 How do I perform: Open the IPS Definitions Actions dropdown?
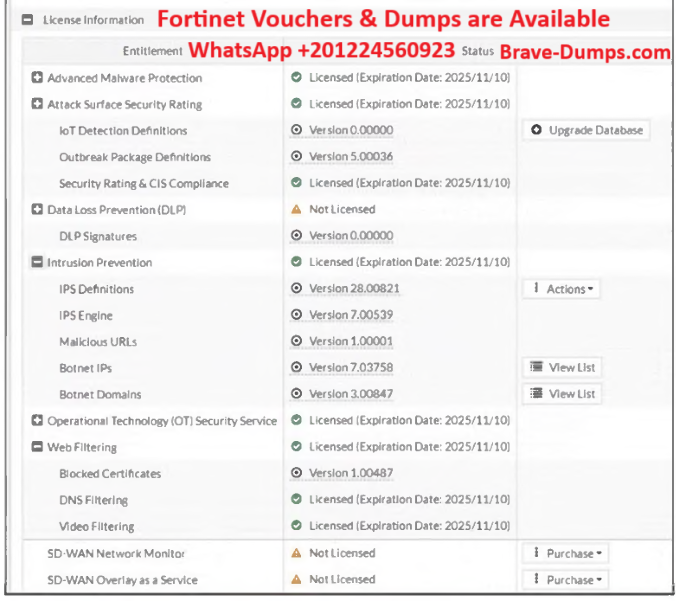561,289
